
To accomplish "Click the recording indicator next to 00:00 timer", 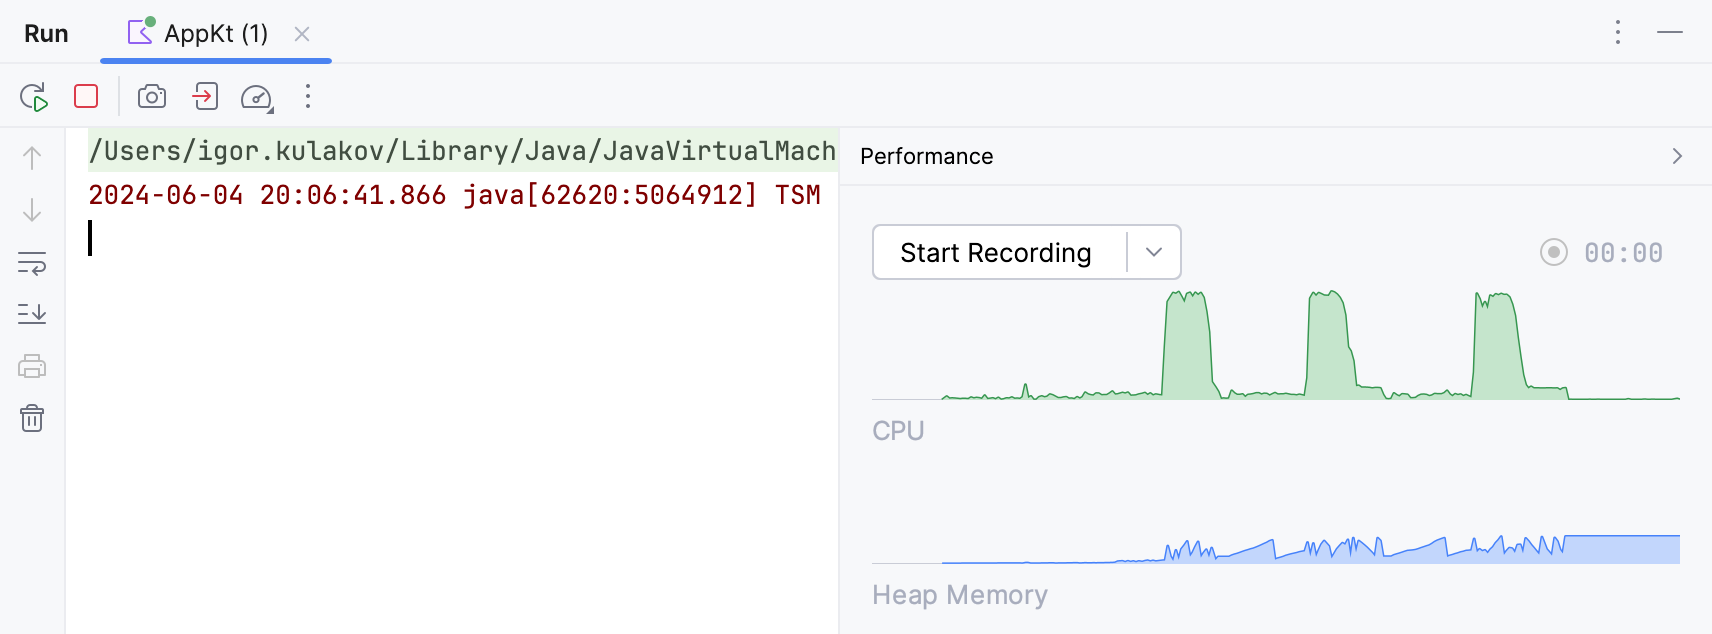I will [x=1553, y=253].
